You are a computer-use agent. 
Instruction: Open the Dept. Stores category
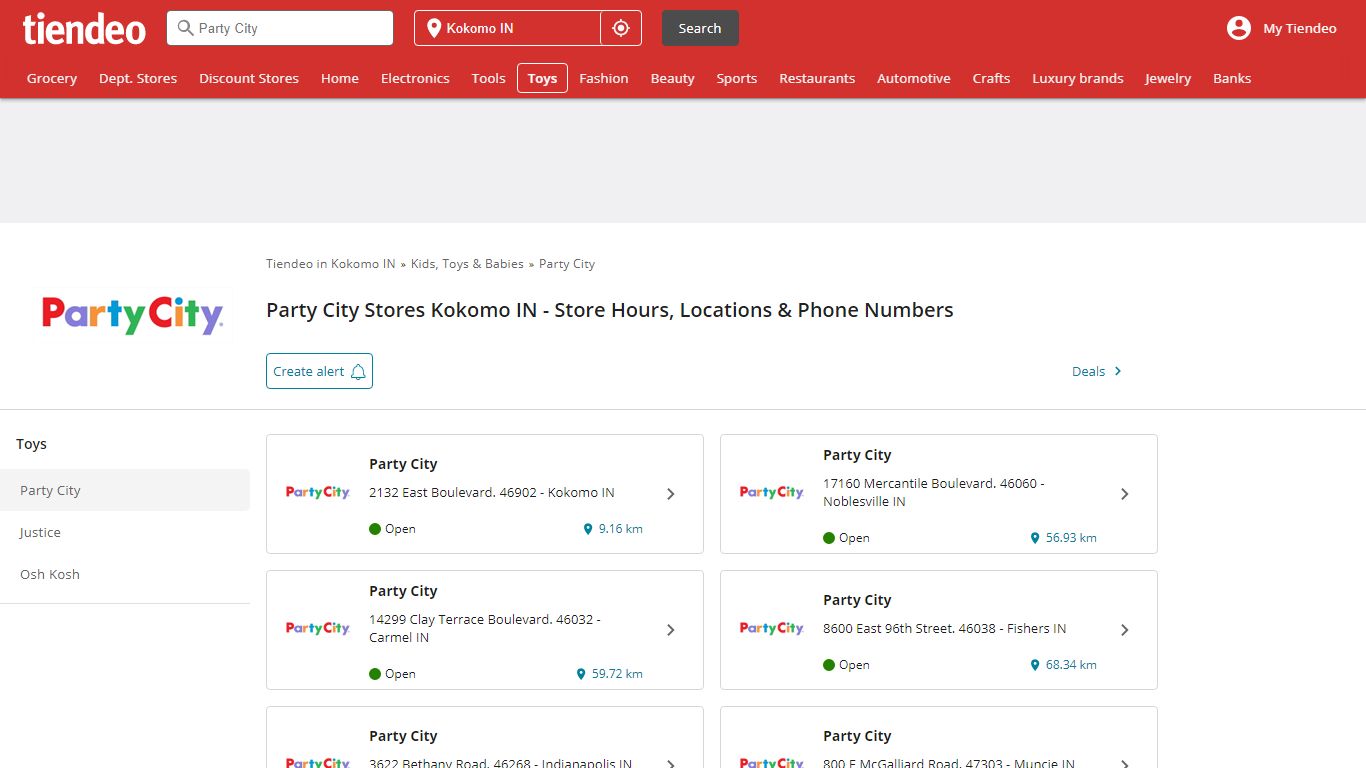138,78
